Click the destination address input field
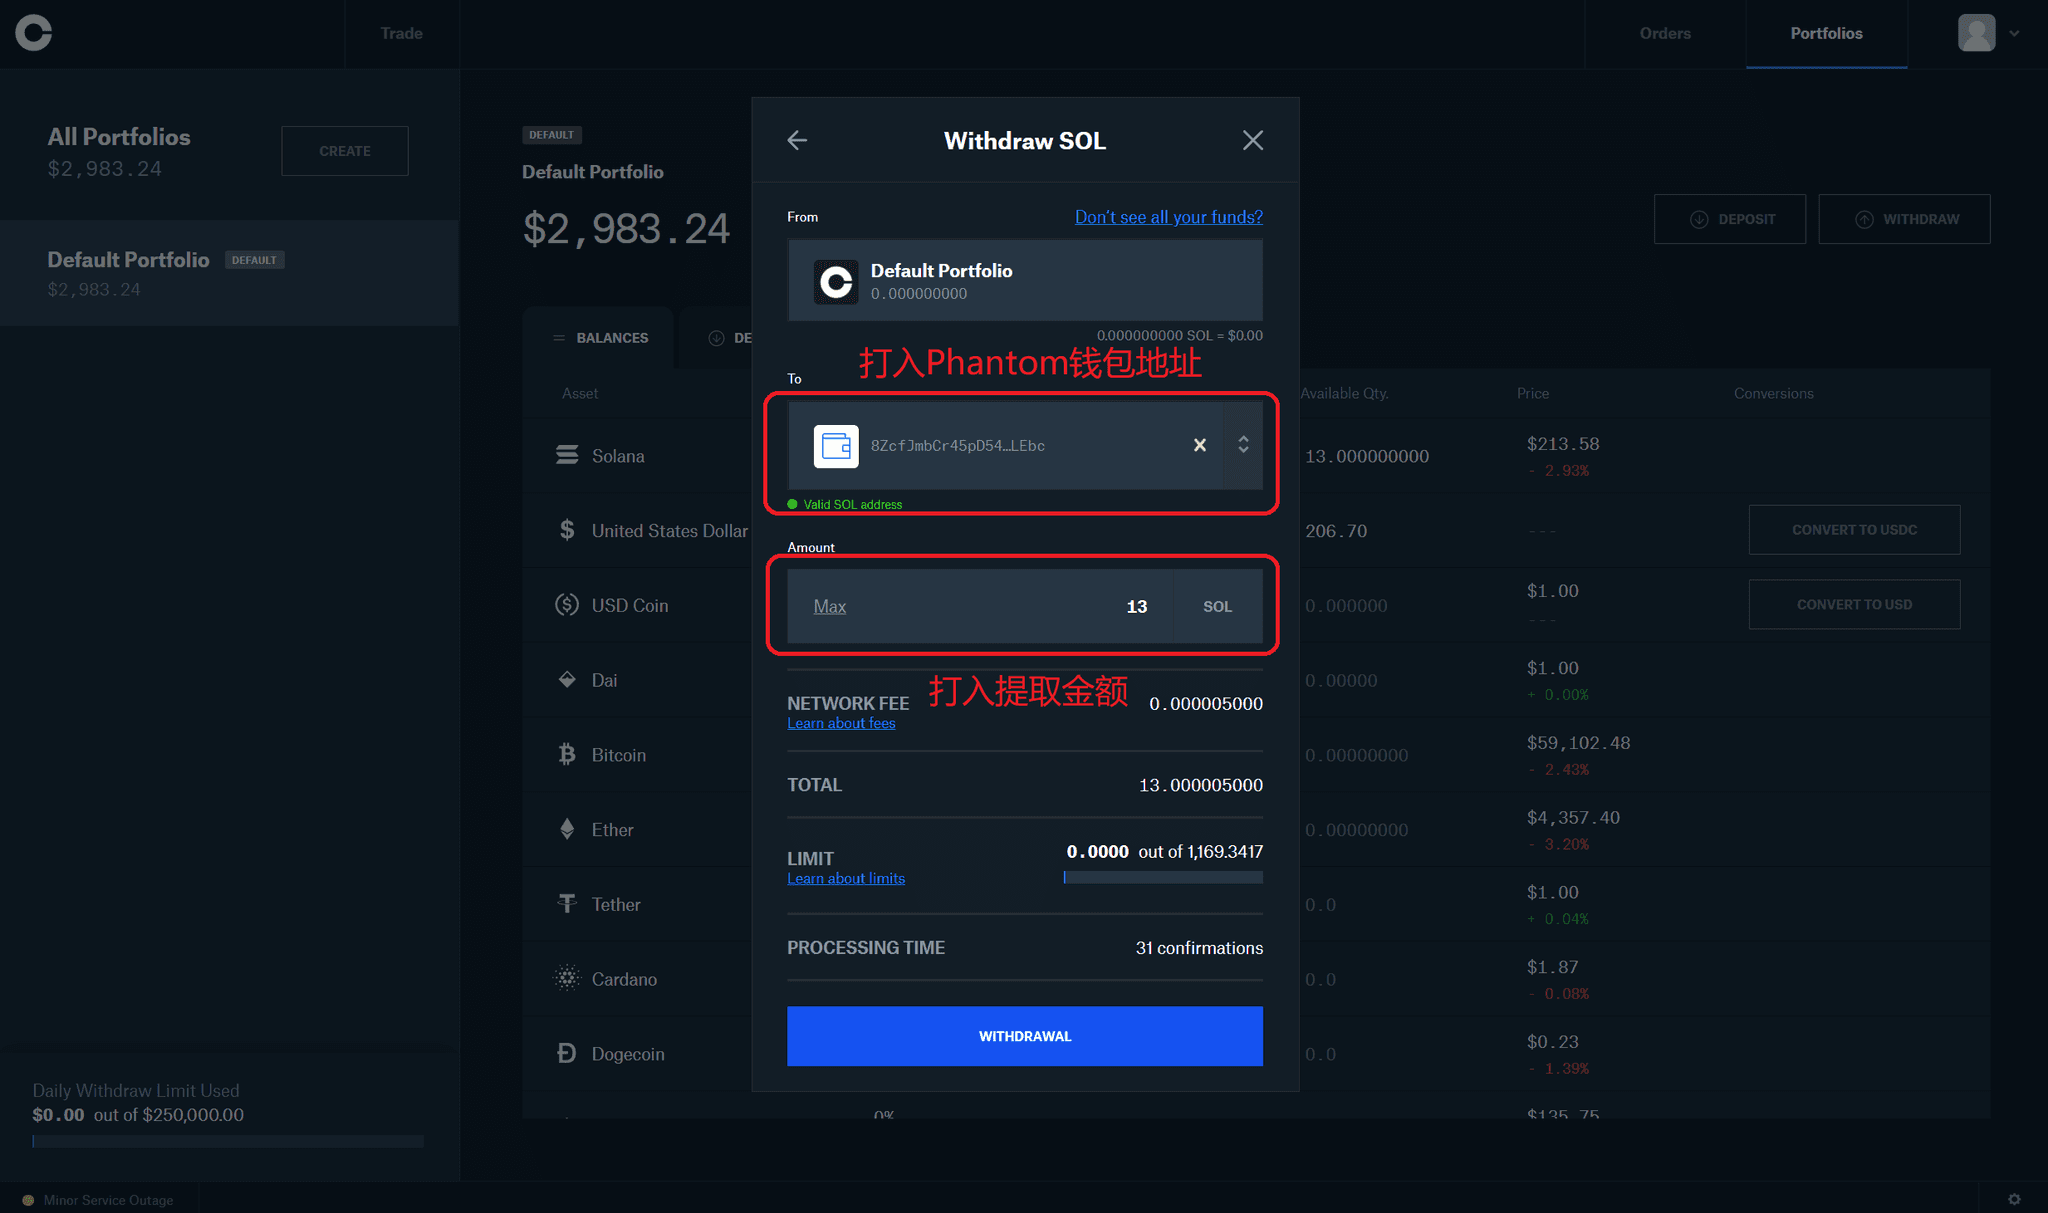This screenshot has width=2048, height=1213. click(1005, 445)
